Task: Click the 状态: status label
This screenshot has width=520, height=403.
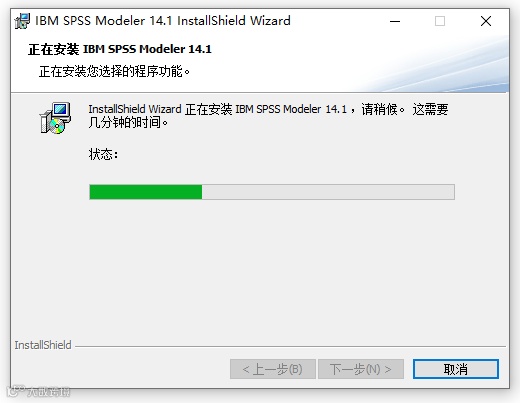Action: pos(103,154)
